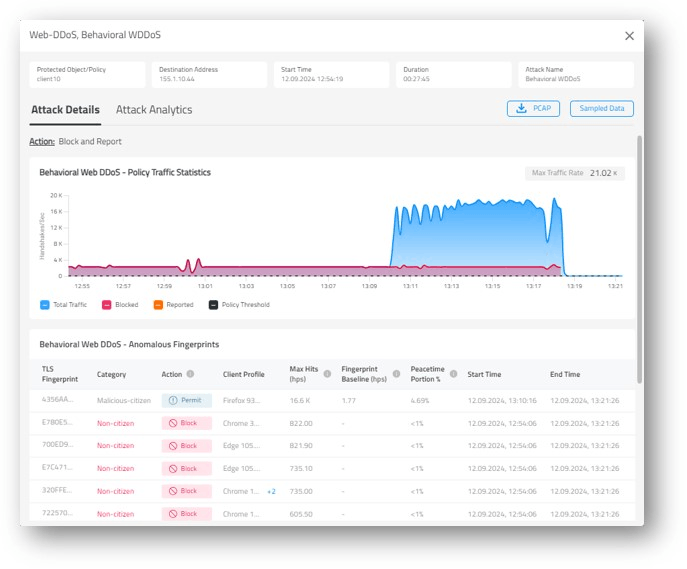Click the 4.69% peacetime portion value

420,401
